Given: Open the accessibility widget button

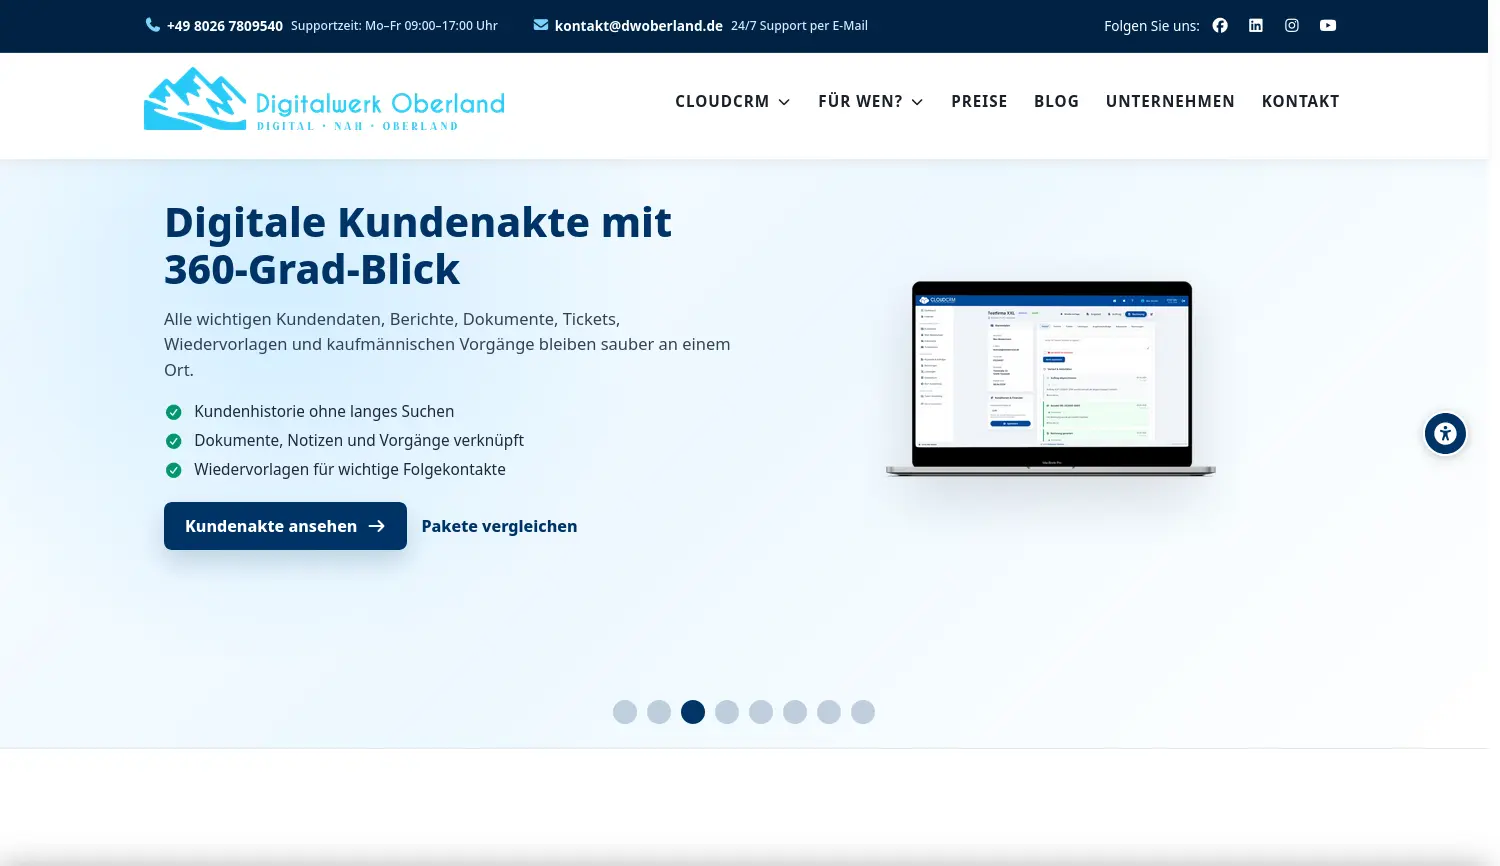Looking at the screenshot, I should [1445, 434].
